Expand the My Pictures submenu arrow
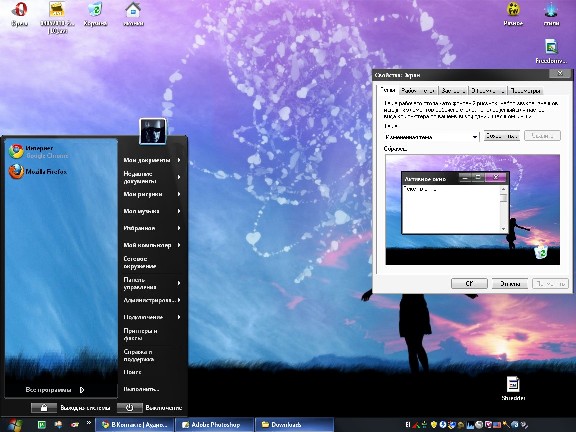576x432 pixels. 179,194
